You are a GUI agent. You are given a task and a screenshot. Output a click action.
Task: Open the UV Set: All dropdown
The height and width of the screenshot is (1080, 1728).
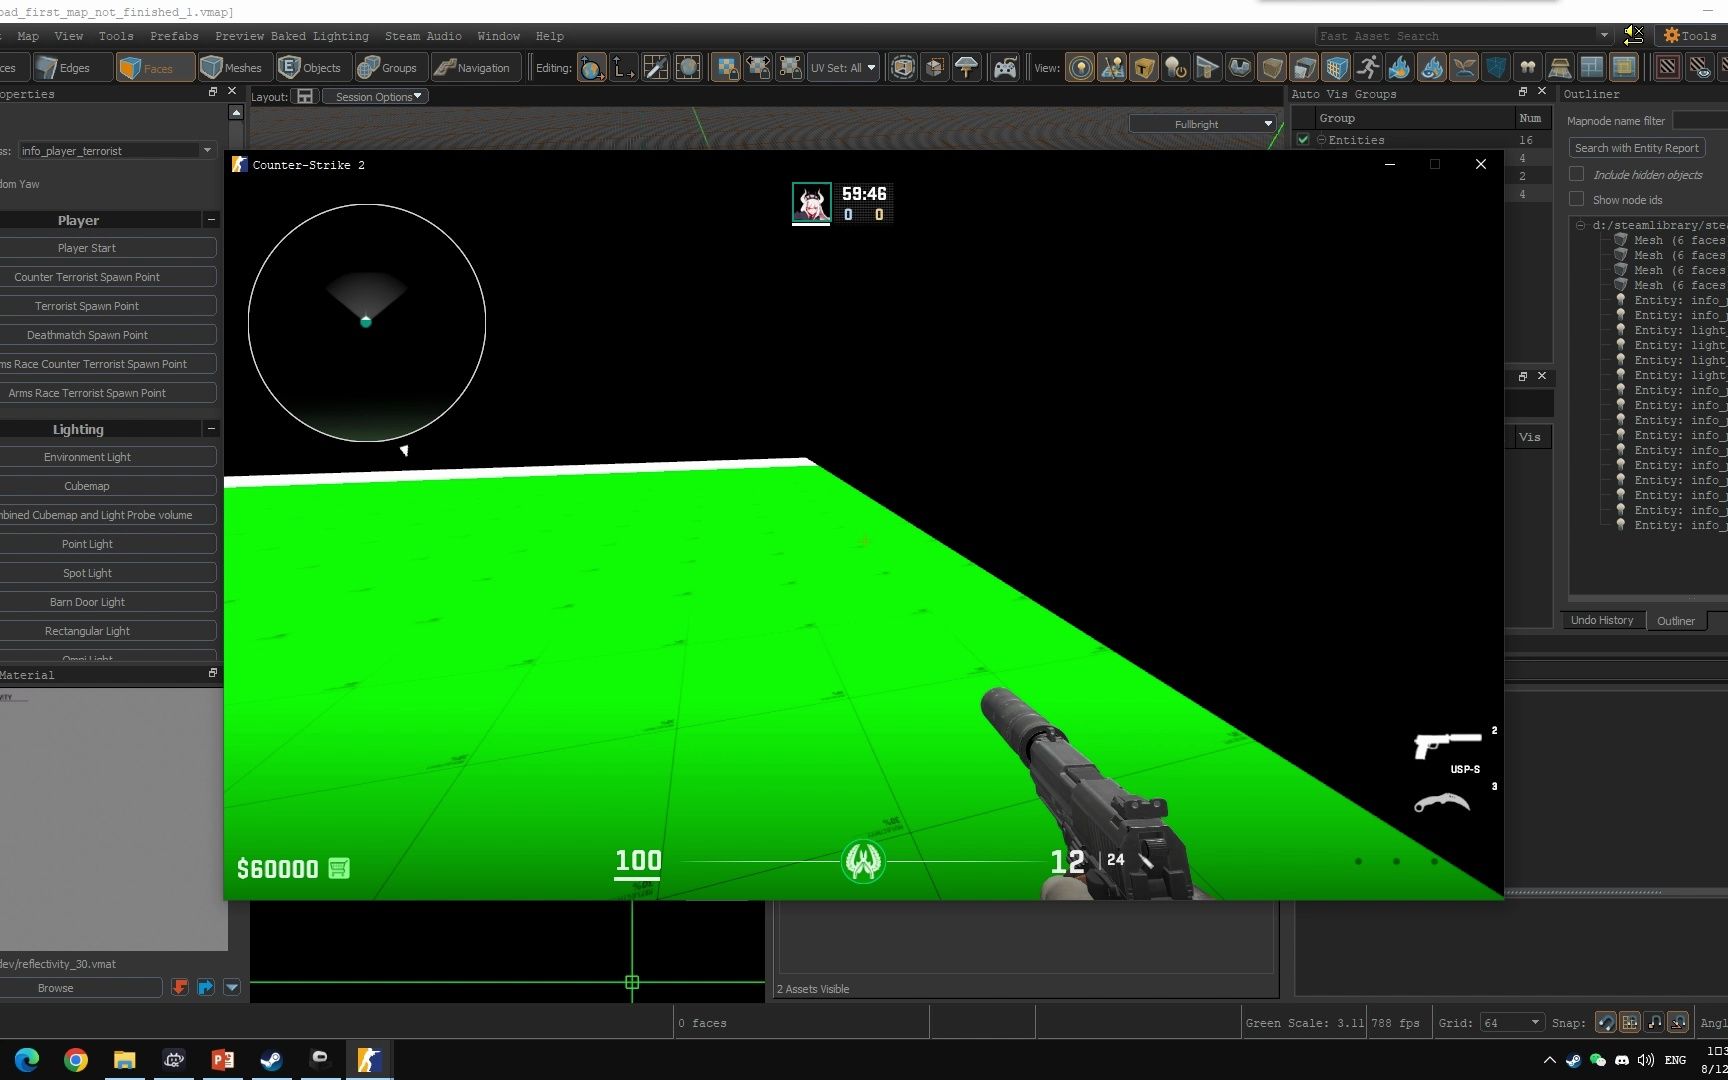pyautogui.click(x=843, y=68)
